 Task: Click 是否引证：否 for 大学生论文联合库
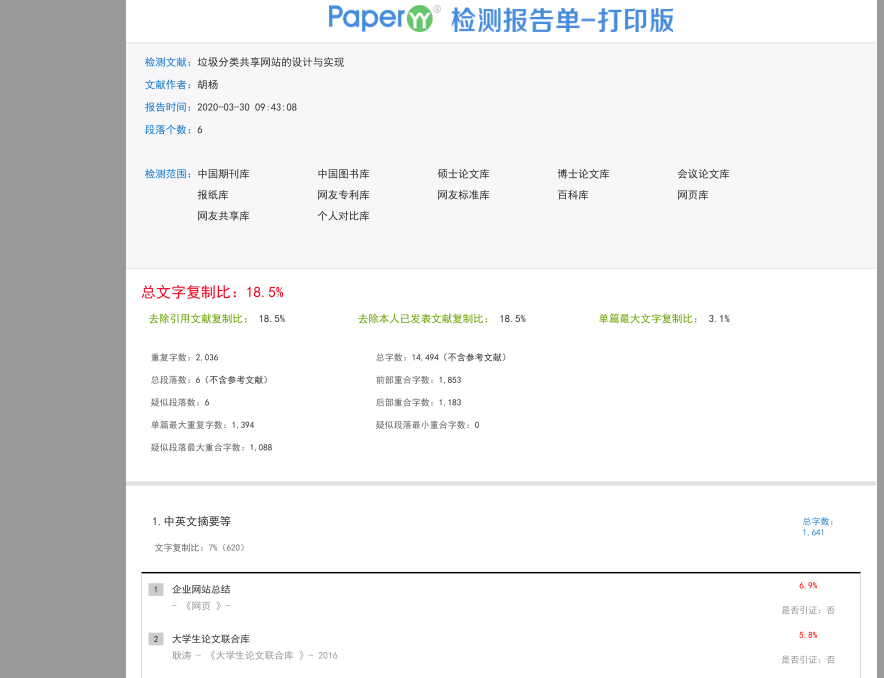[x=808, y=660]
